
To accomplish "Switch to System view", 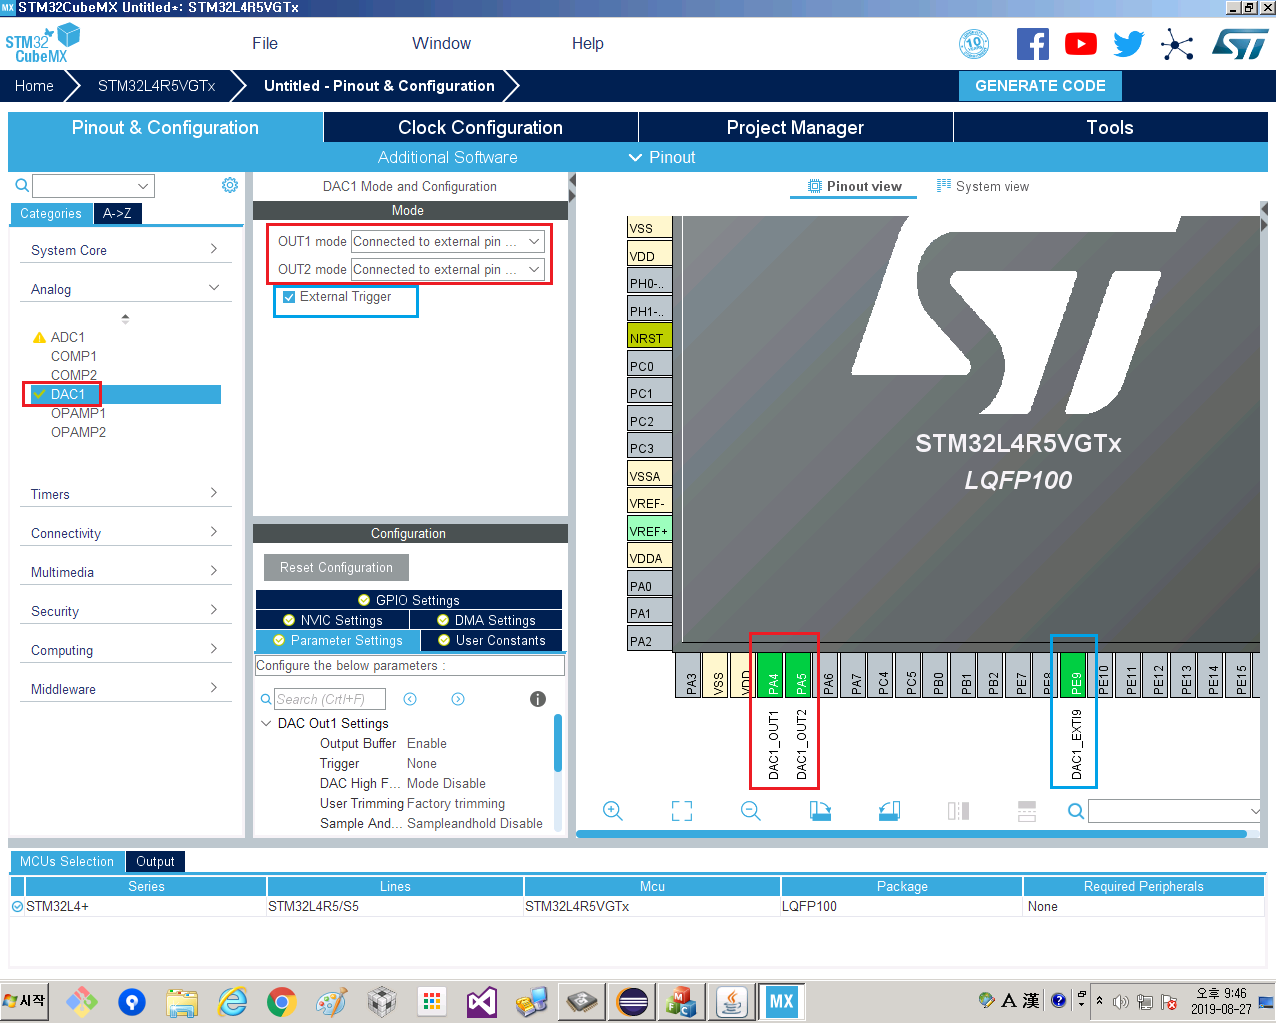I will 983,186.
